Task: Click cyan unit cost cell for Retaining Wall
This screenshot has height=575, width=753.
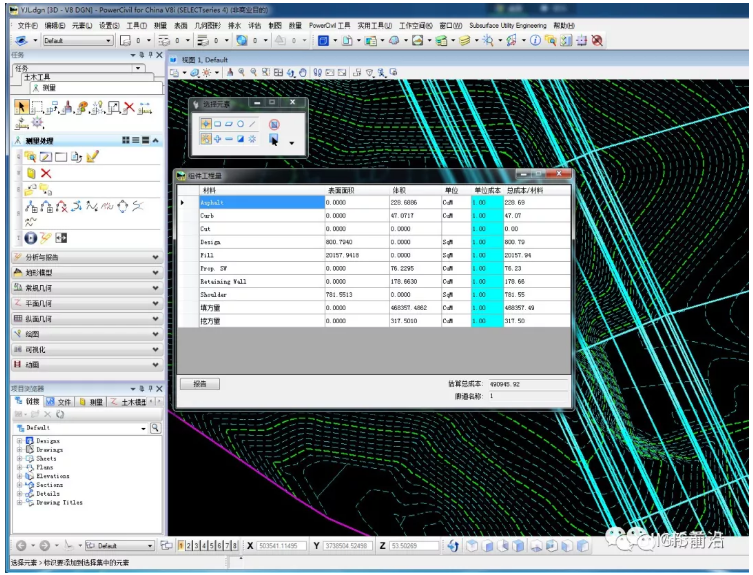Action: 487,281
